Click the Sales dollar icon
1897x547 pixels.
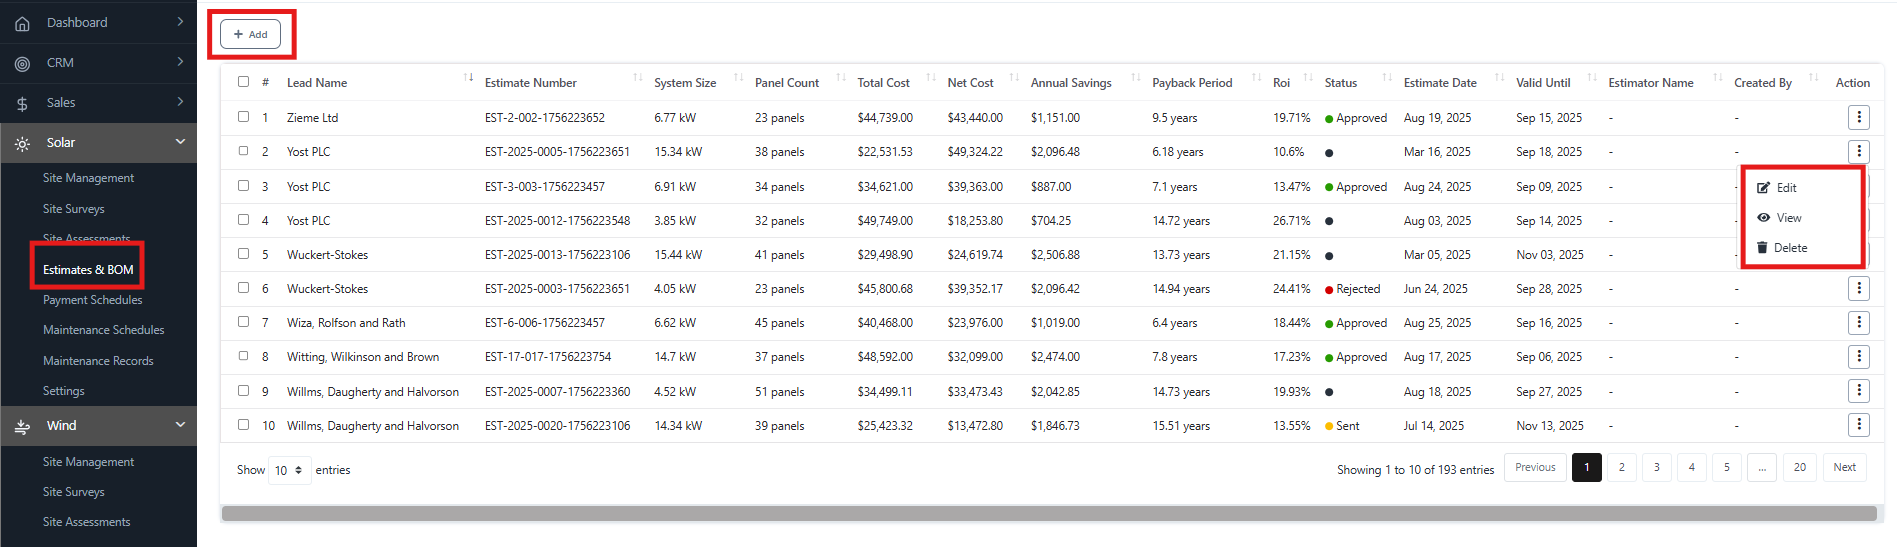point(22,103)
